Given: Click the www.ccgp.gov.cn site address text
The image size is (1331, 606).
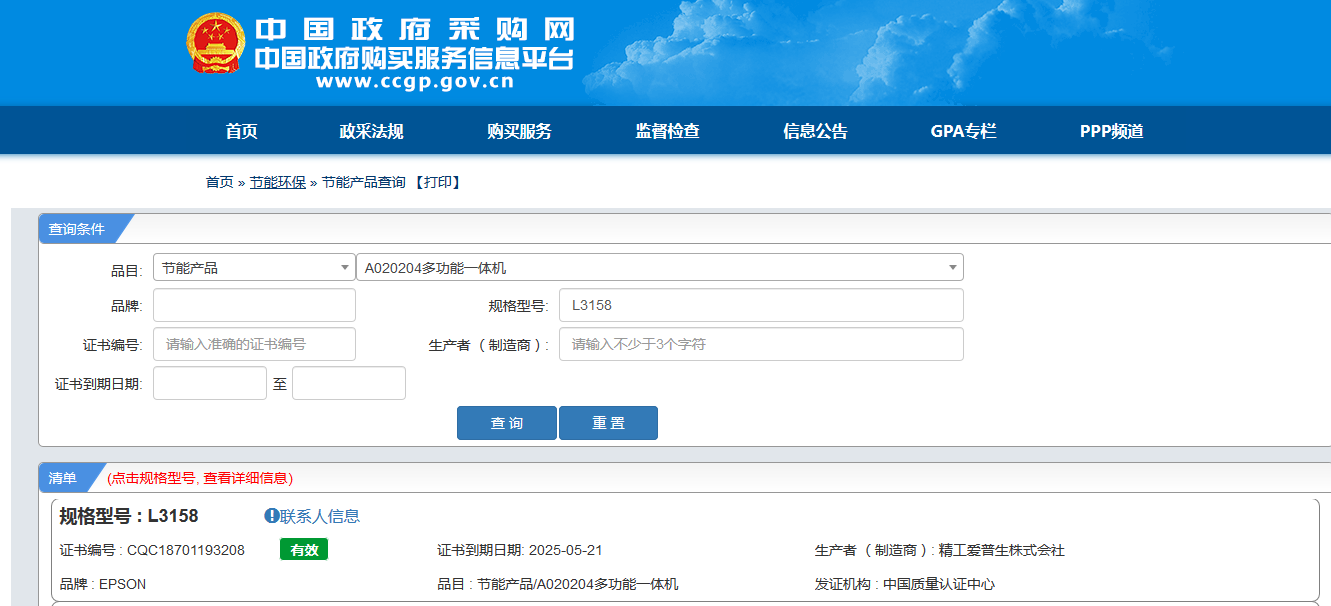Looking at the screenshot, I should click(414, 82).
